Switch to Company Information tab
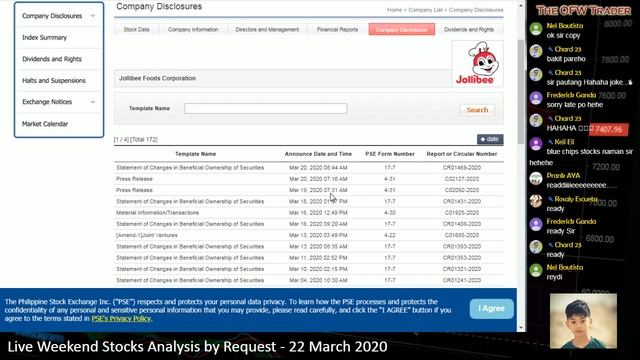640x360 pixels. point(193,29)
